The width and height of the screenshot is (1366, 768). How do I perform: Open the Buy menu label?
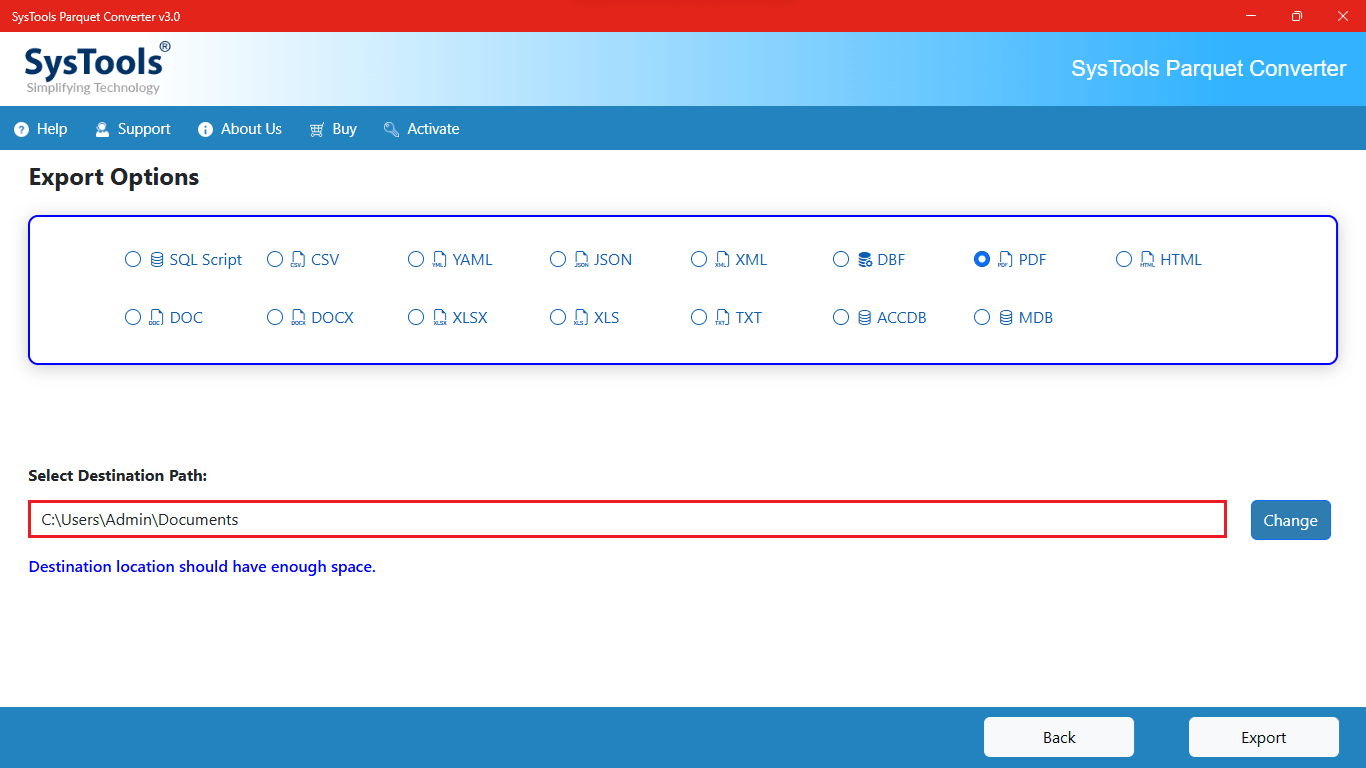tap(345, 129)
